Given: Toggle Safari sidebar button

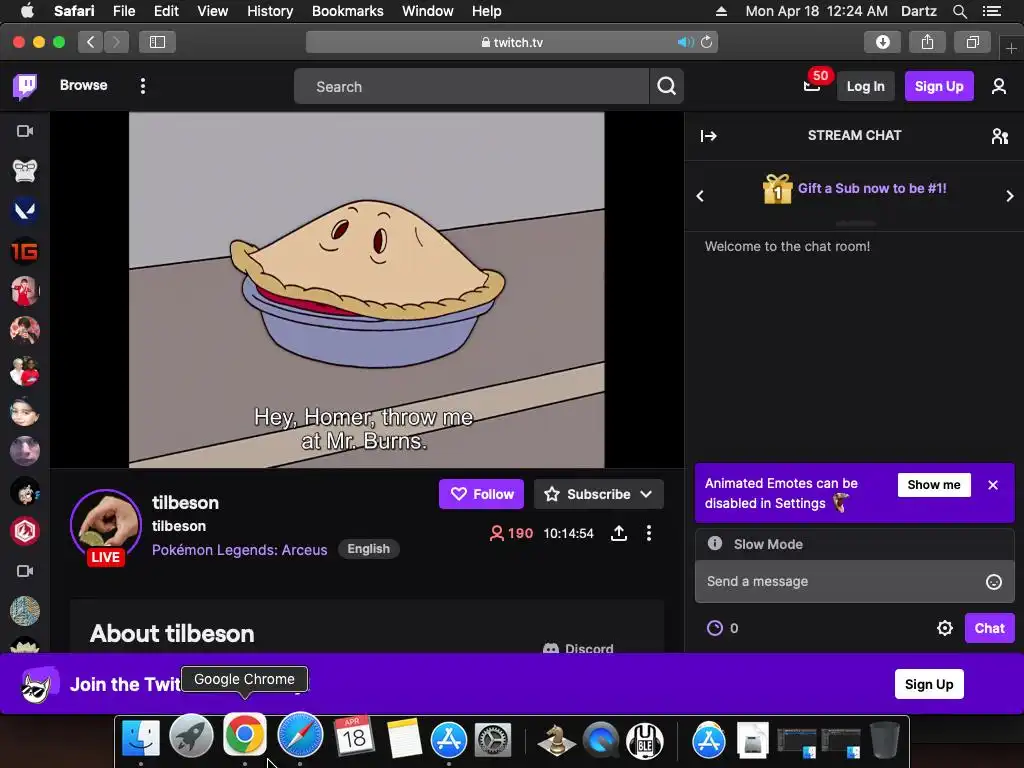Looking at the screenshot, I should point(157,42).
